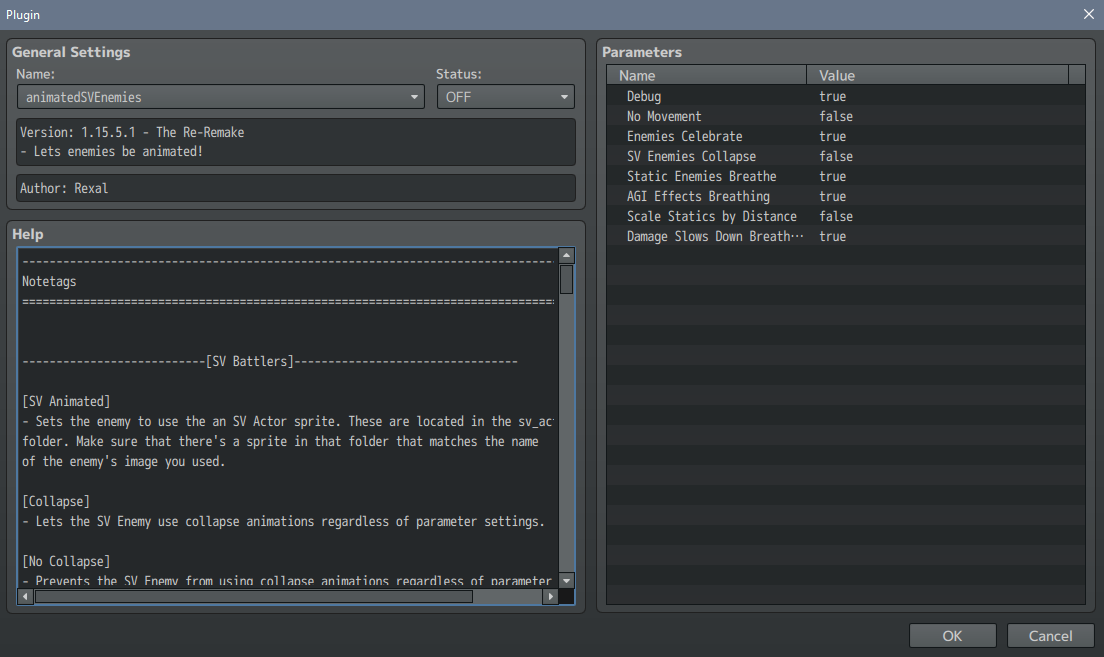
Task: Click the [SV Battlers] line in Help
Action: coord(270,361)
